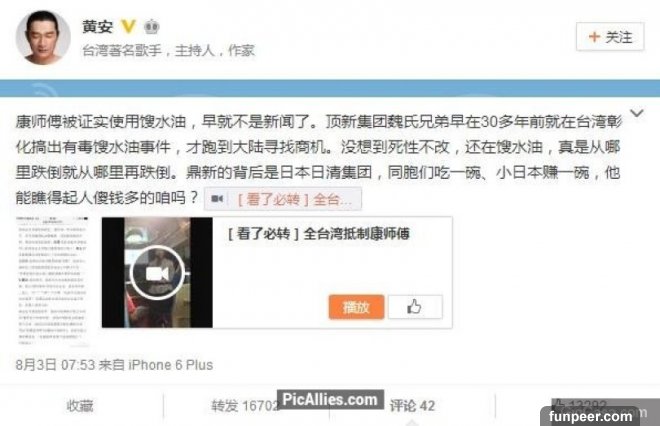The width and height of the screenshot is (660, 426).
Task: Open the 评论 42 comments tab
Action: pos(412,406)
